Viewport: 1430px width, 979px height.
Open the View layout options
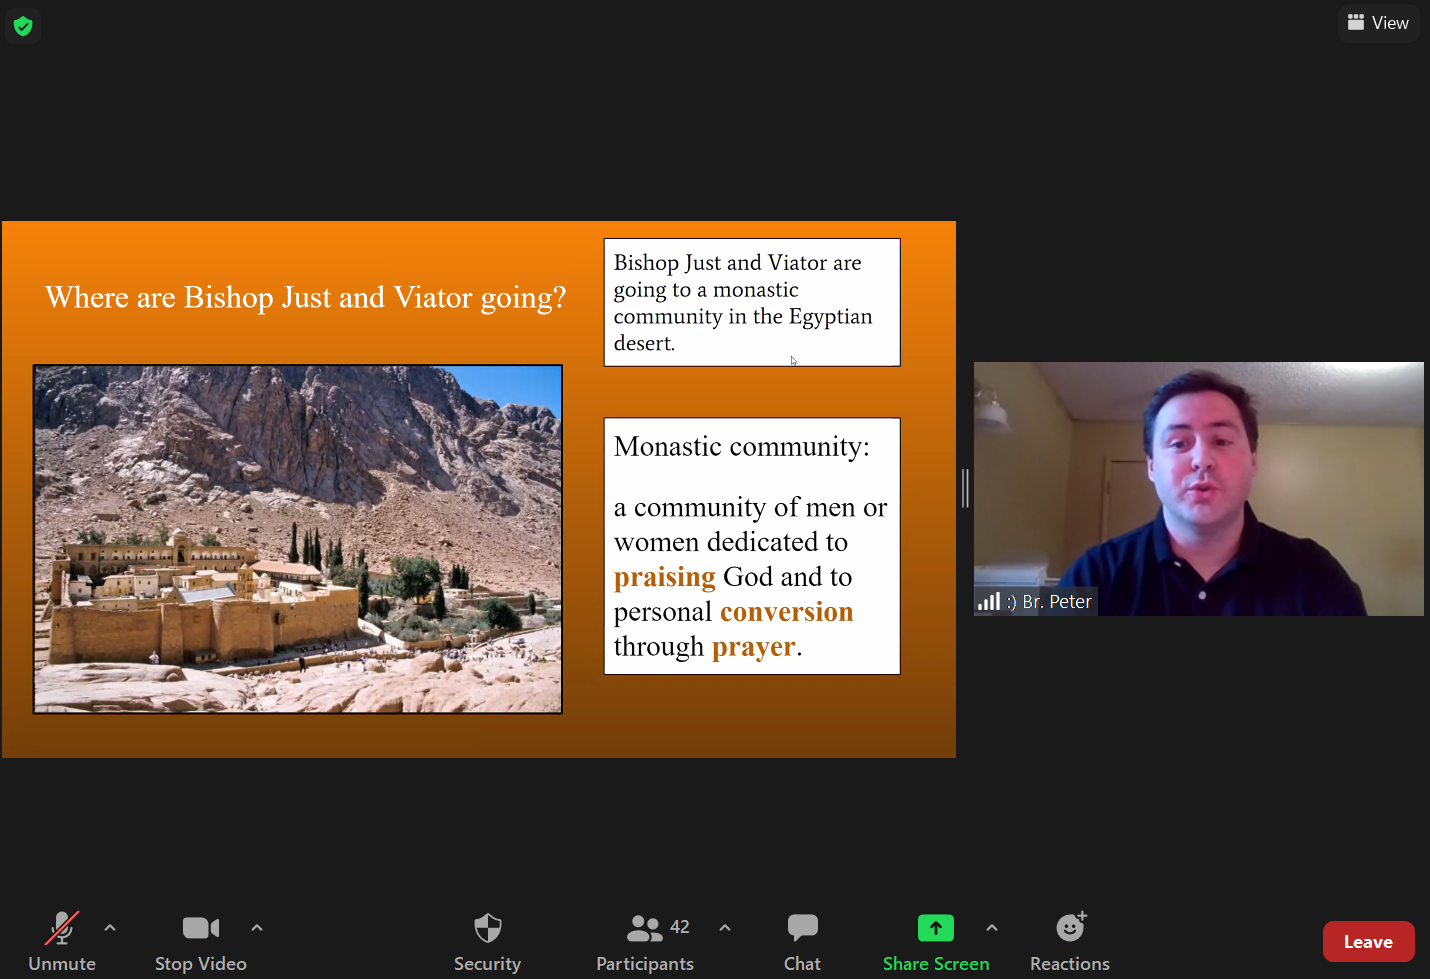[x=1378, y=23]
